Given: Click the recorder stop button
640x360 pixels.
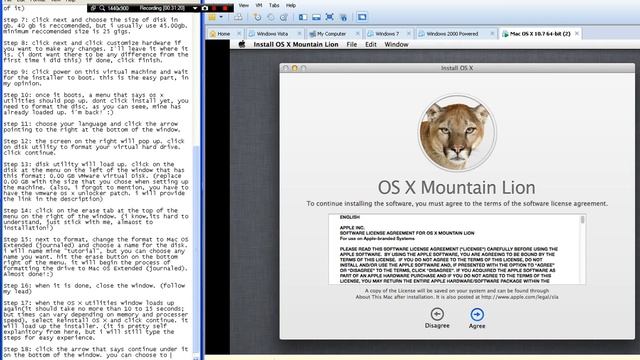Looking at the screenshot, I should coord(225,8).
